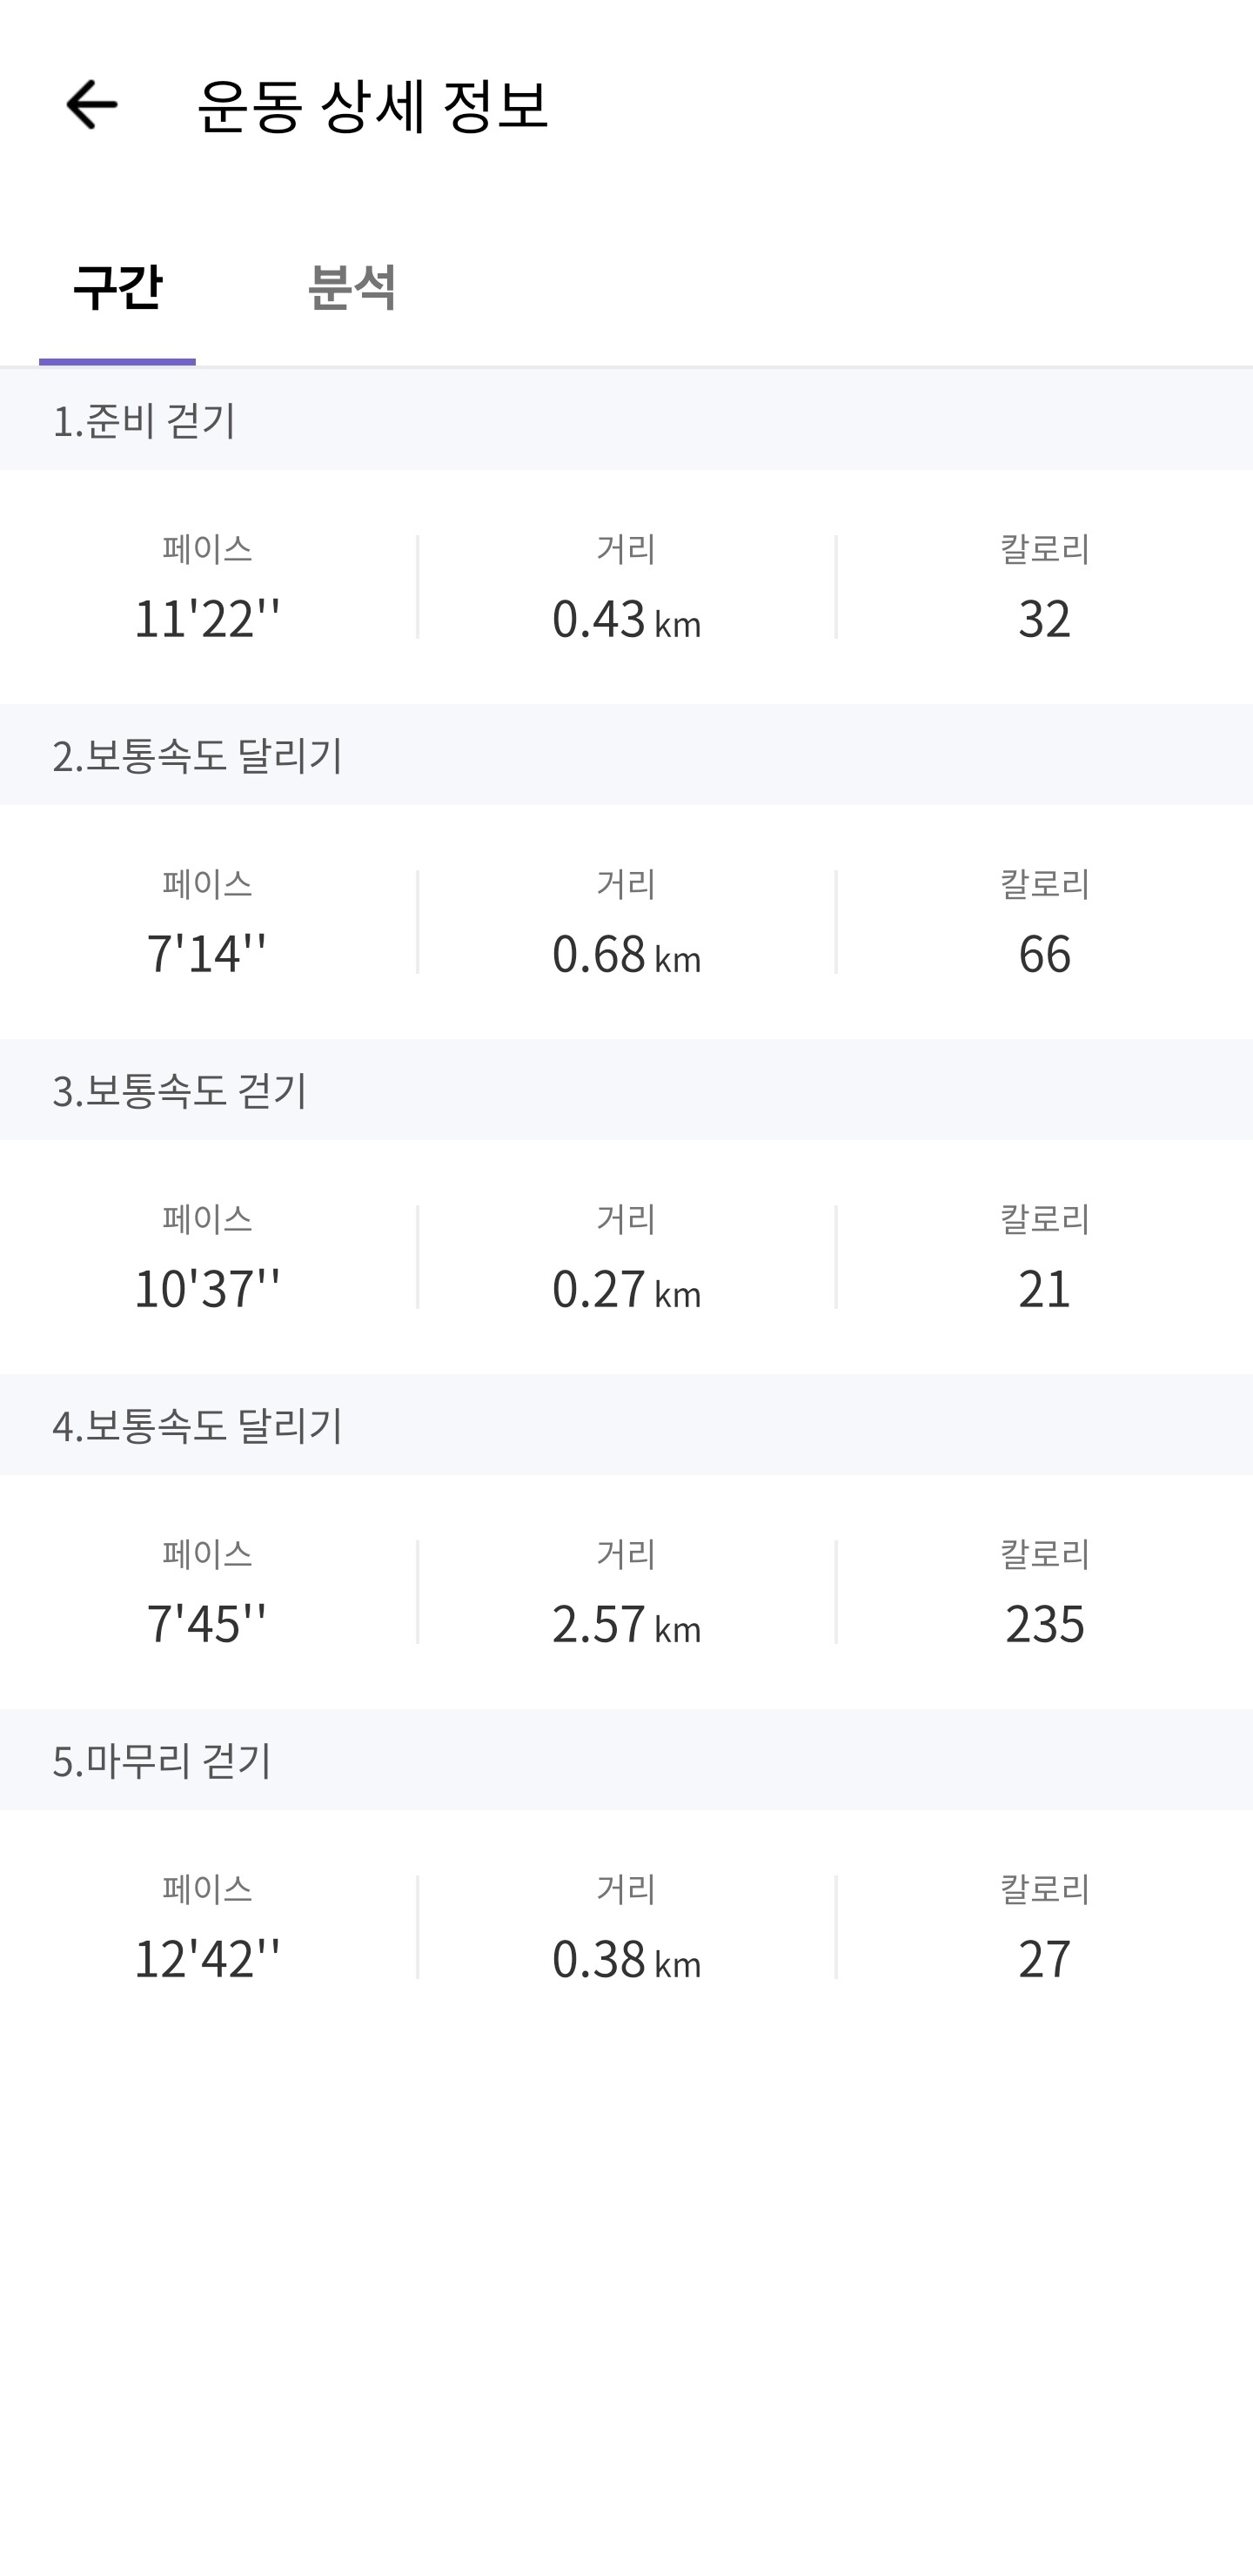
Task: Tap the 0.27 km distance value
Action: (x=626, y=1288)
